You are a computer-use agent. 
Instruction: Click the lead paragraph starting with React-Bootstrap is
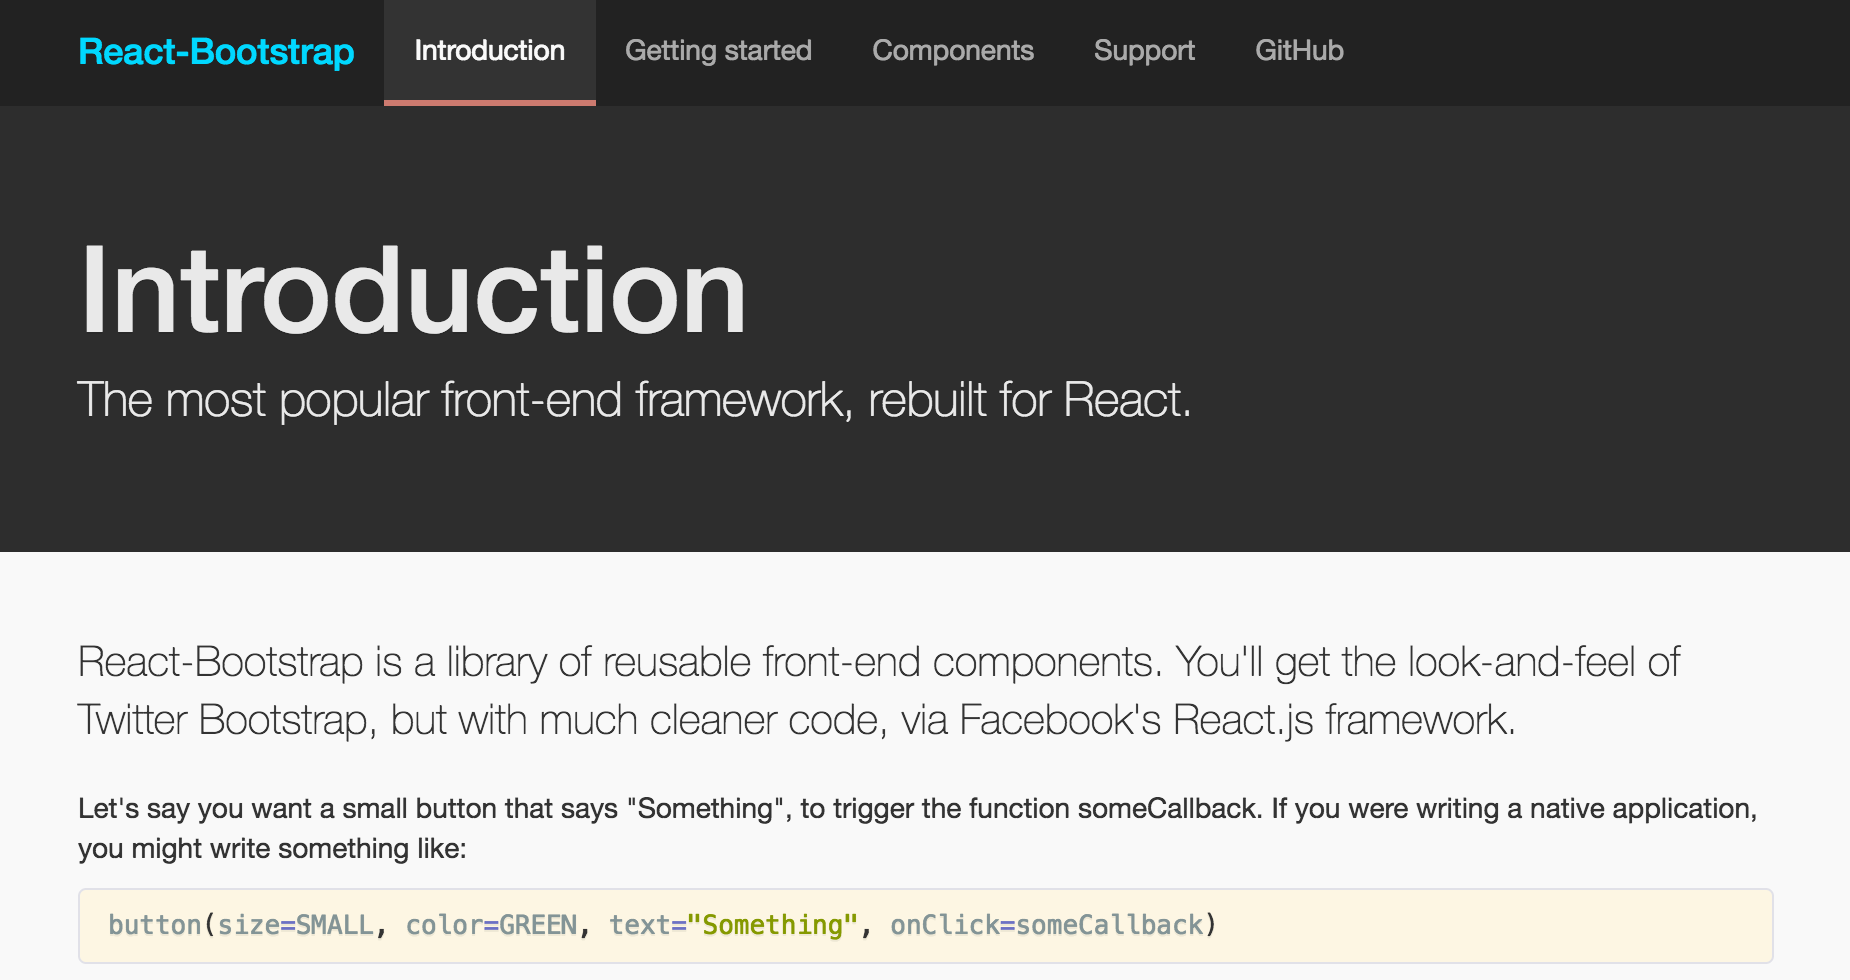click(879, 691)
